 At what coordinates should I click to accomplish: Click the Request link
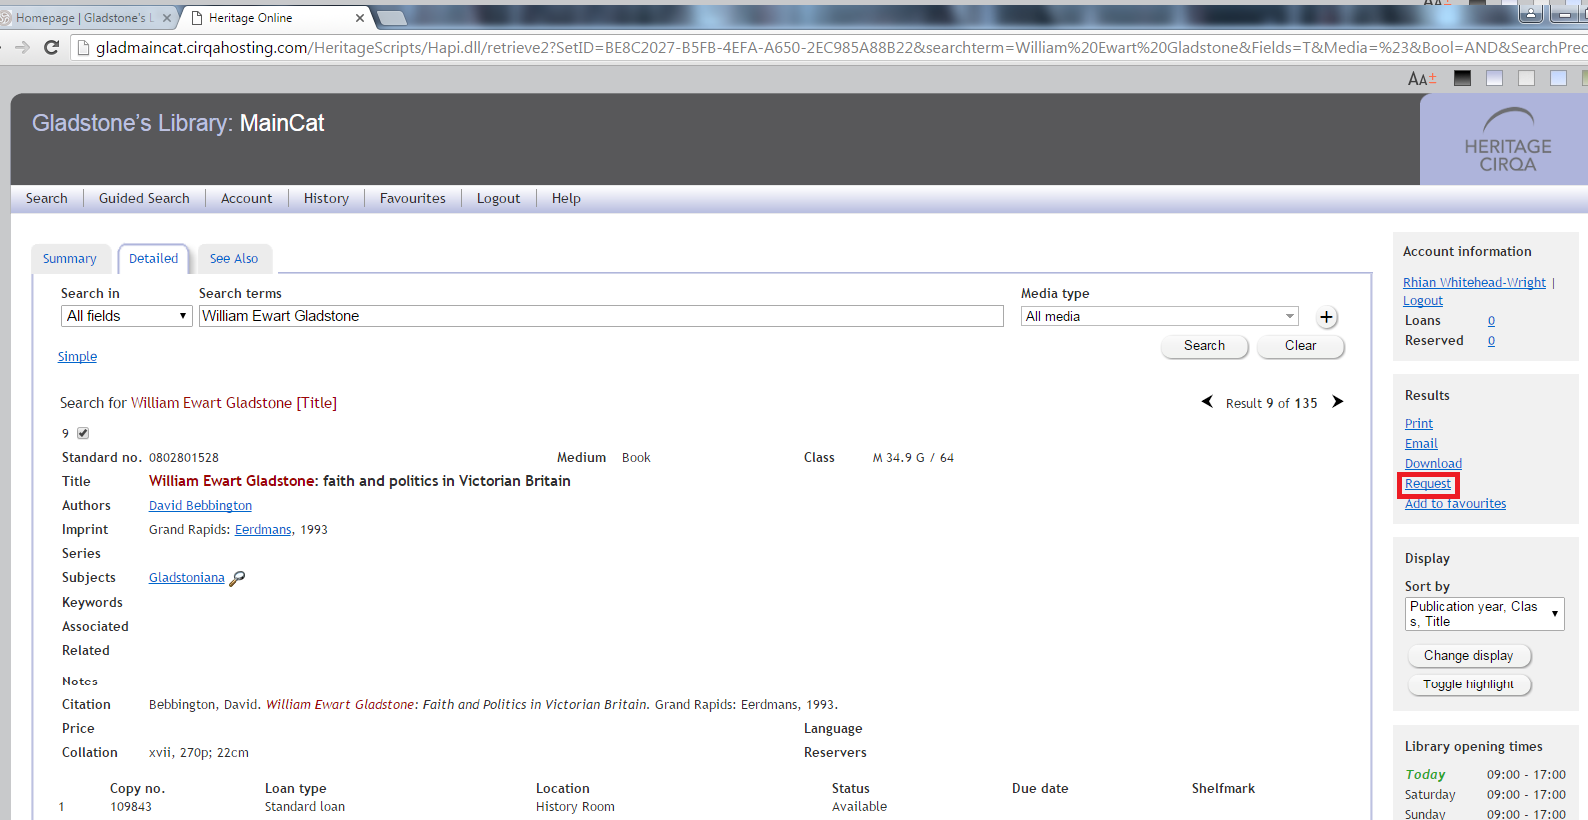pos(1427,484)
